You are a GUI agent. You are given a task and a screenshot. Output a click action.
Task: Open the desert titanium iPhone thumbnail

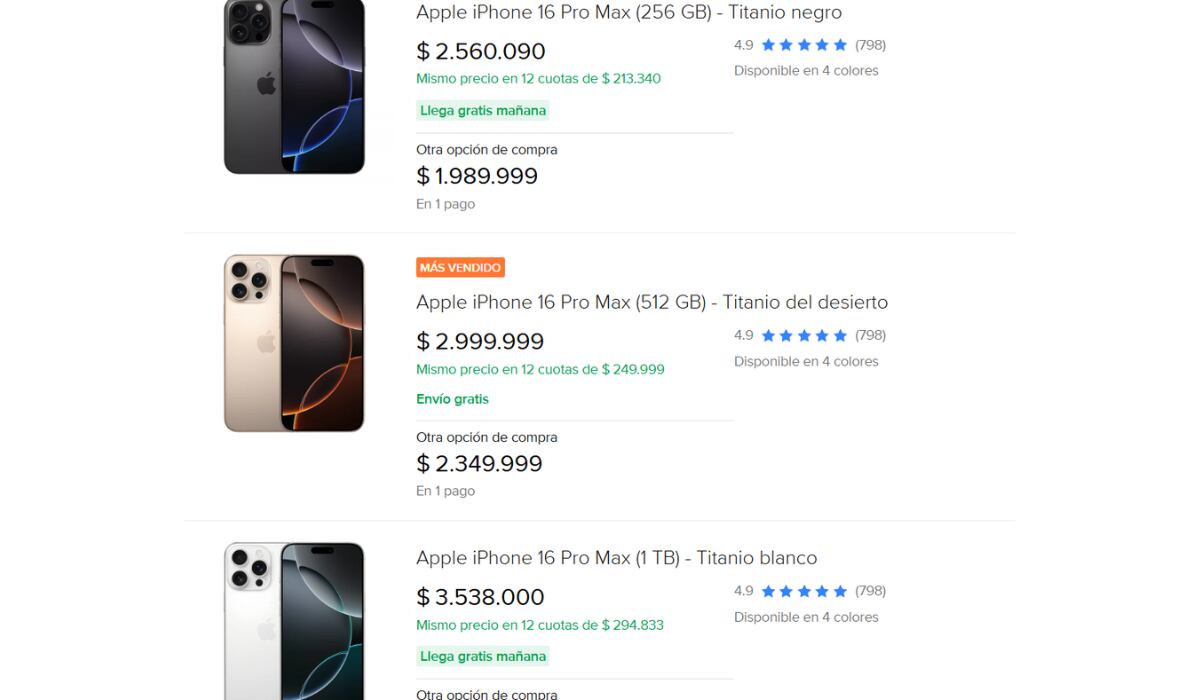293,342
